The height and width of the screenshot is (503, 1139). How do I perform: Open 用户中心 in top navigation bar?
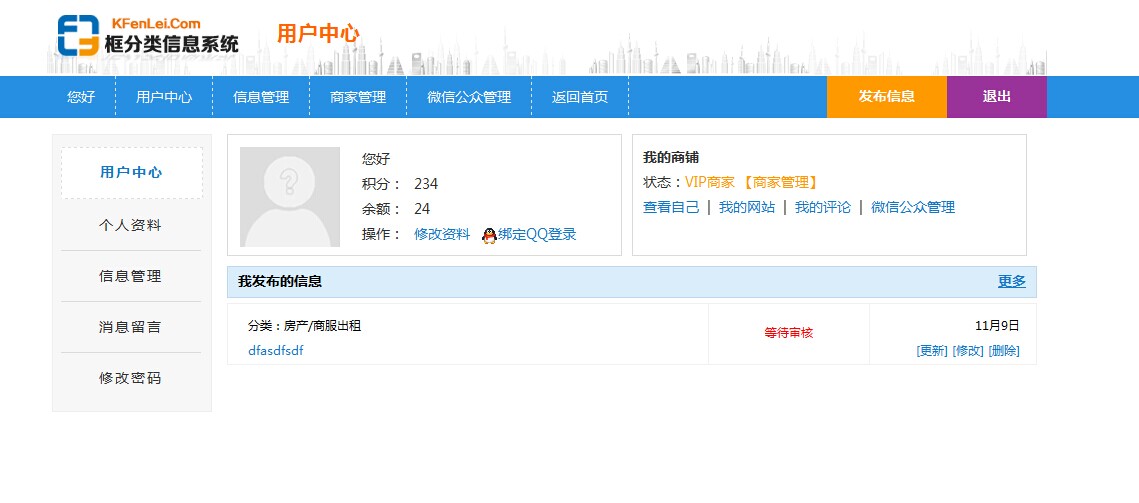coord(164,97)
